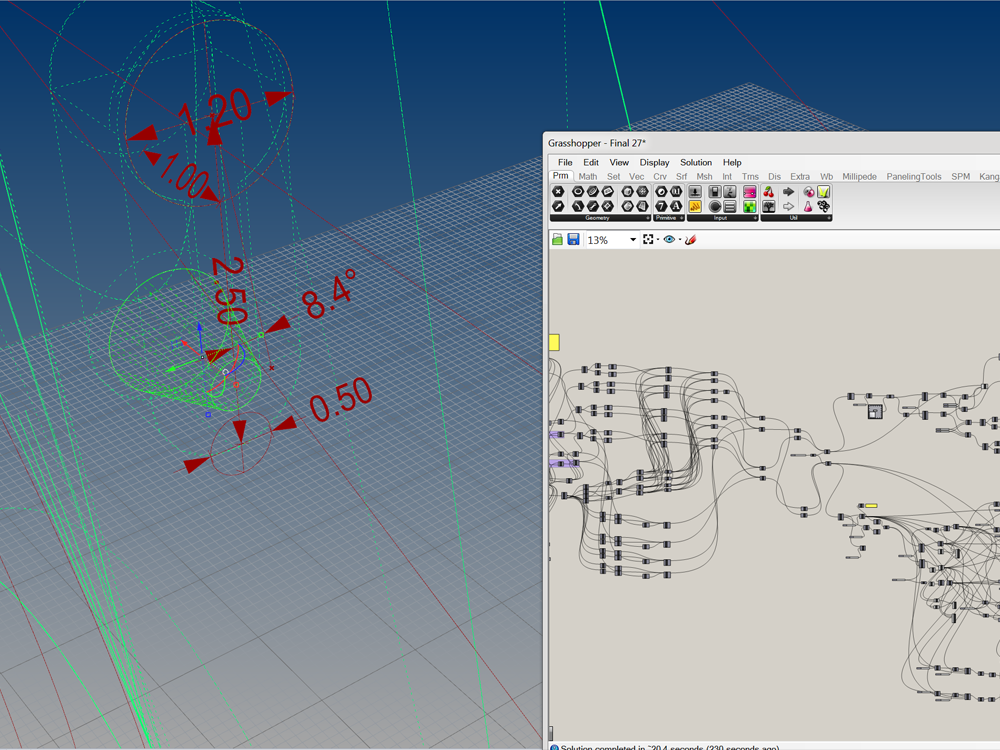Switch to the PanelingTools tab
The width and height of the screenshot is (1000, 750).
[x=914, y=177]
